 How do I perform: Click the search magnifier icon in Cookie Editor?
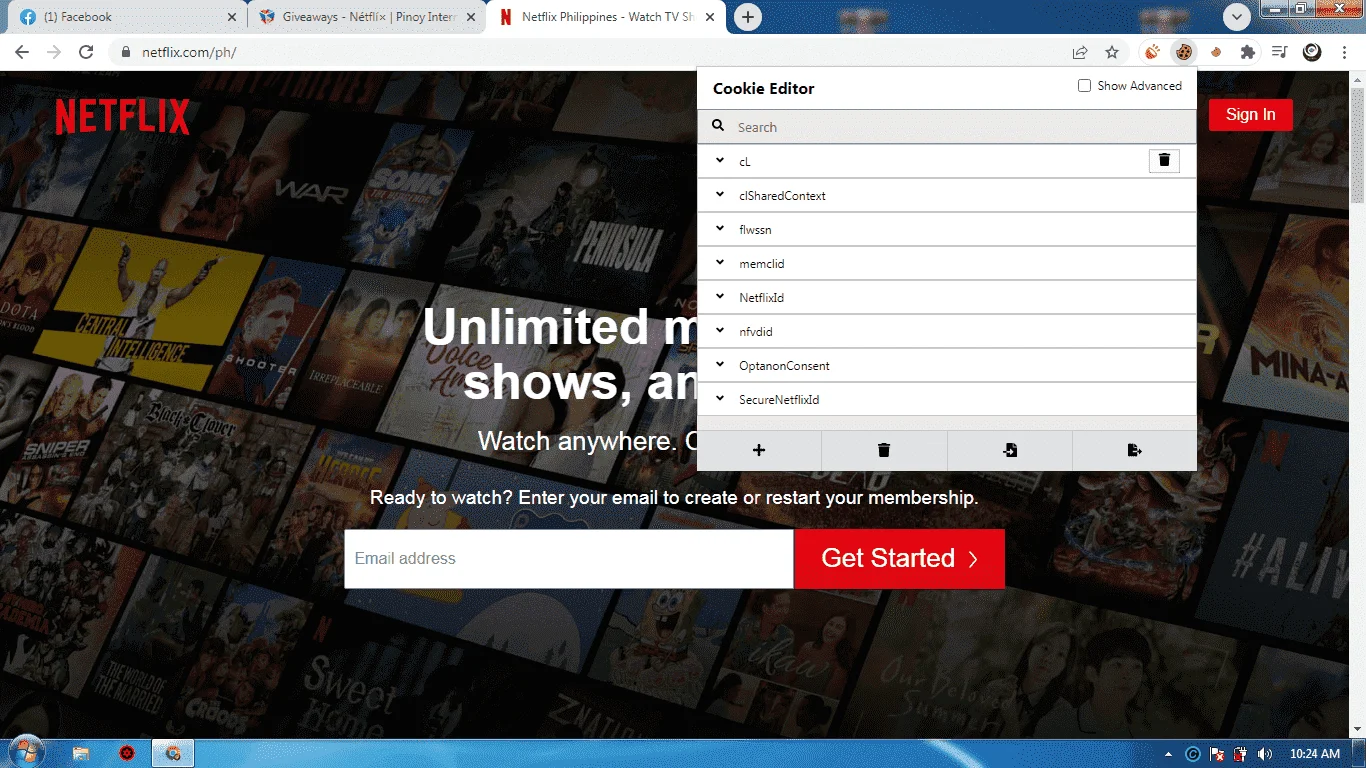[718, 126]
